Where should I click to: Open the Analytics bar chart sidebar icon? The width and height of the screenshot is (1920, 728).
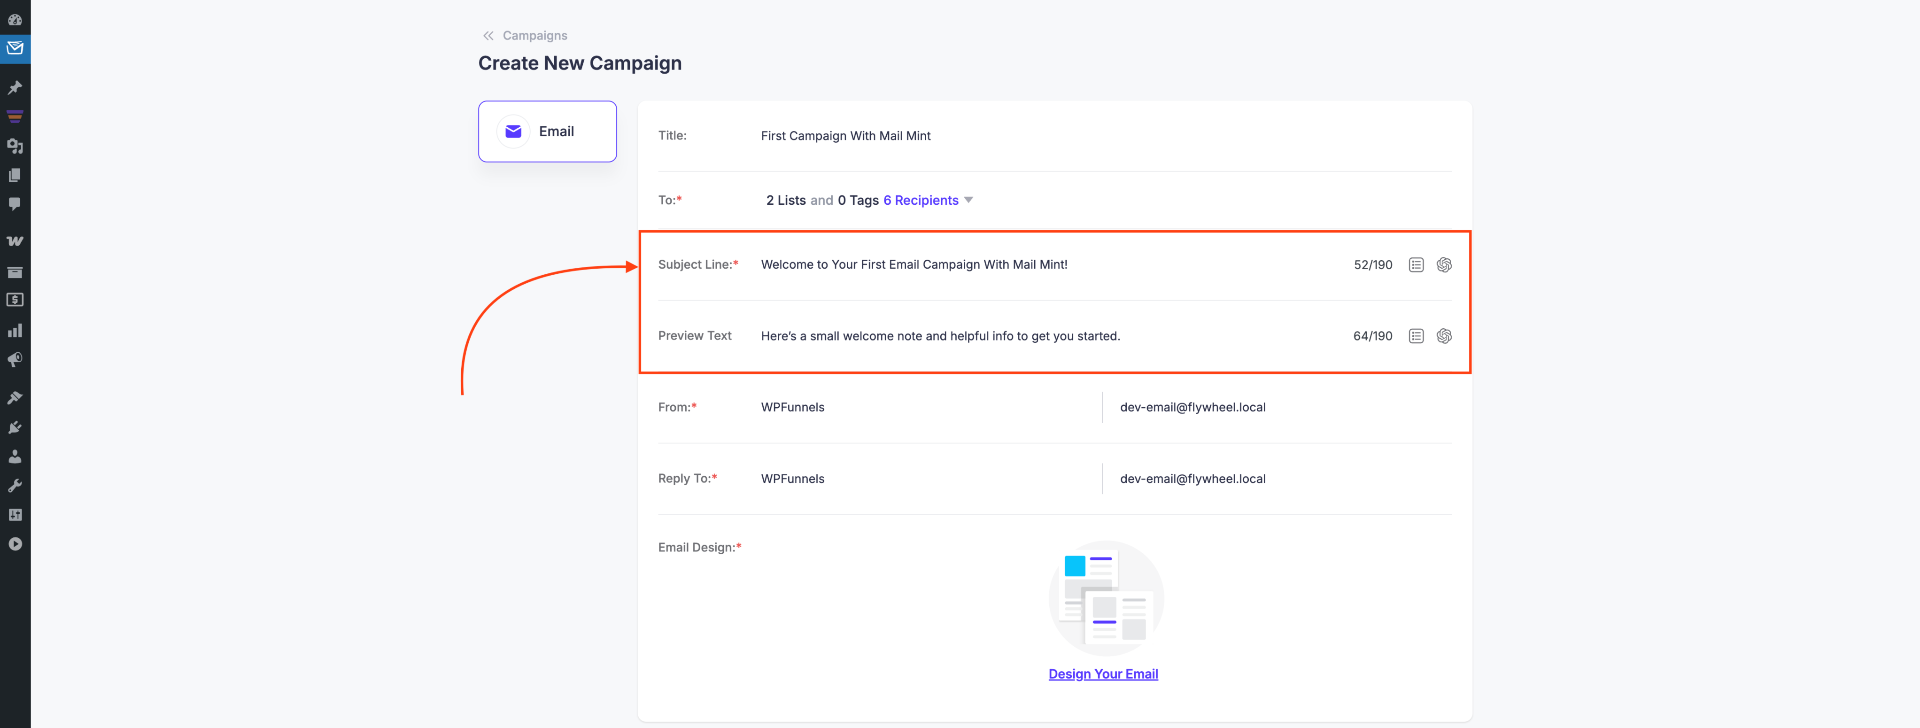point(15,330)
